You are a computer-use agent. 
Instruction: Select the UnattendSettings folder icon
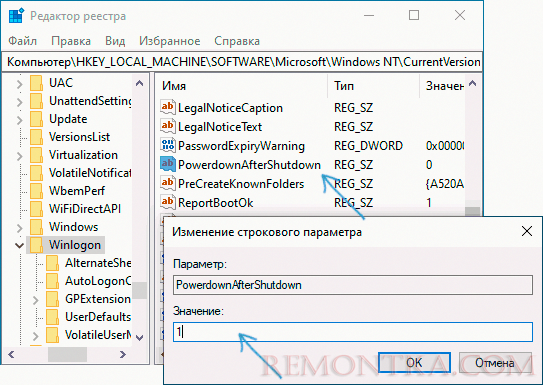click(36, 101)
